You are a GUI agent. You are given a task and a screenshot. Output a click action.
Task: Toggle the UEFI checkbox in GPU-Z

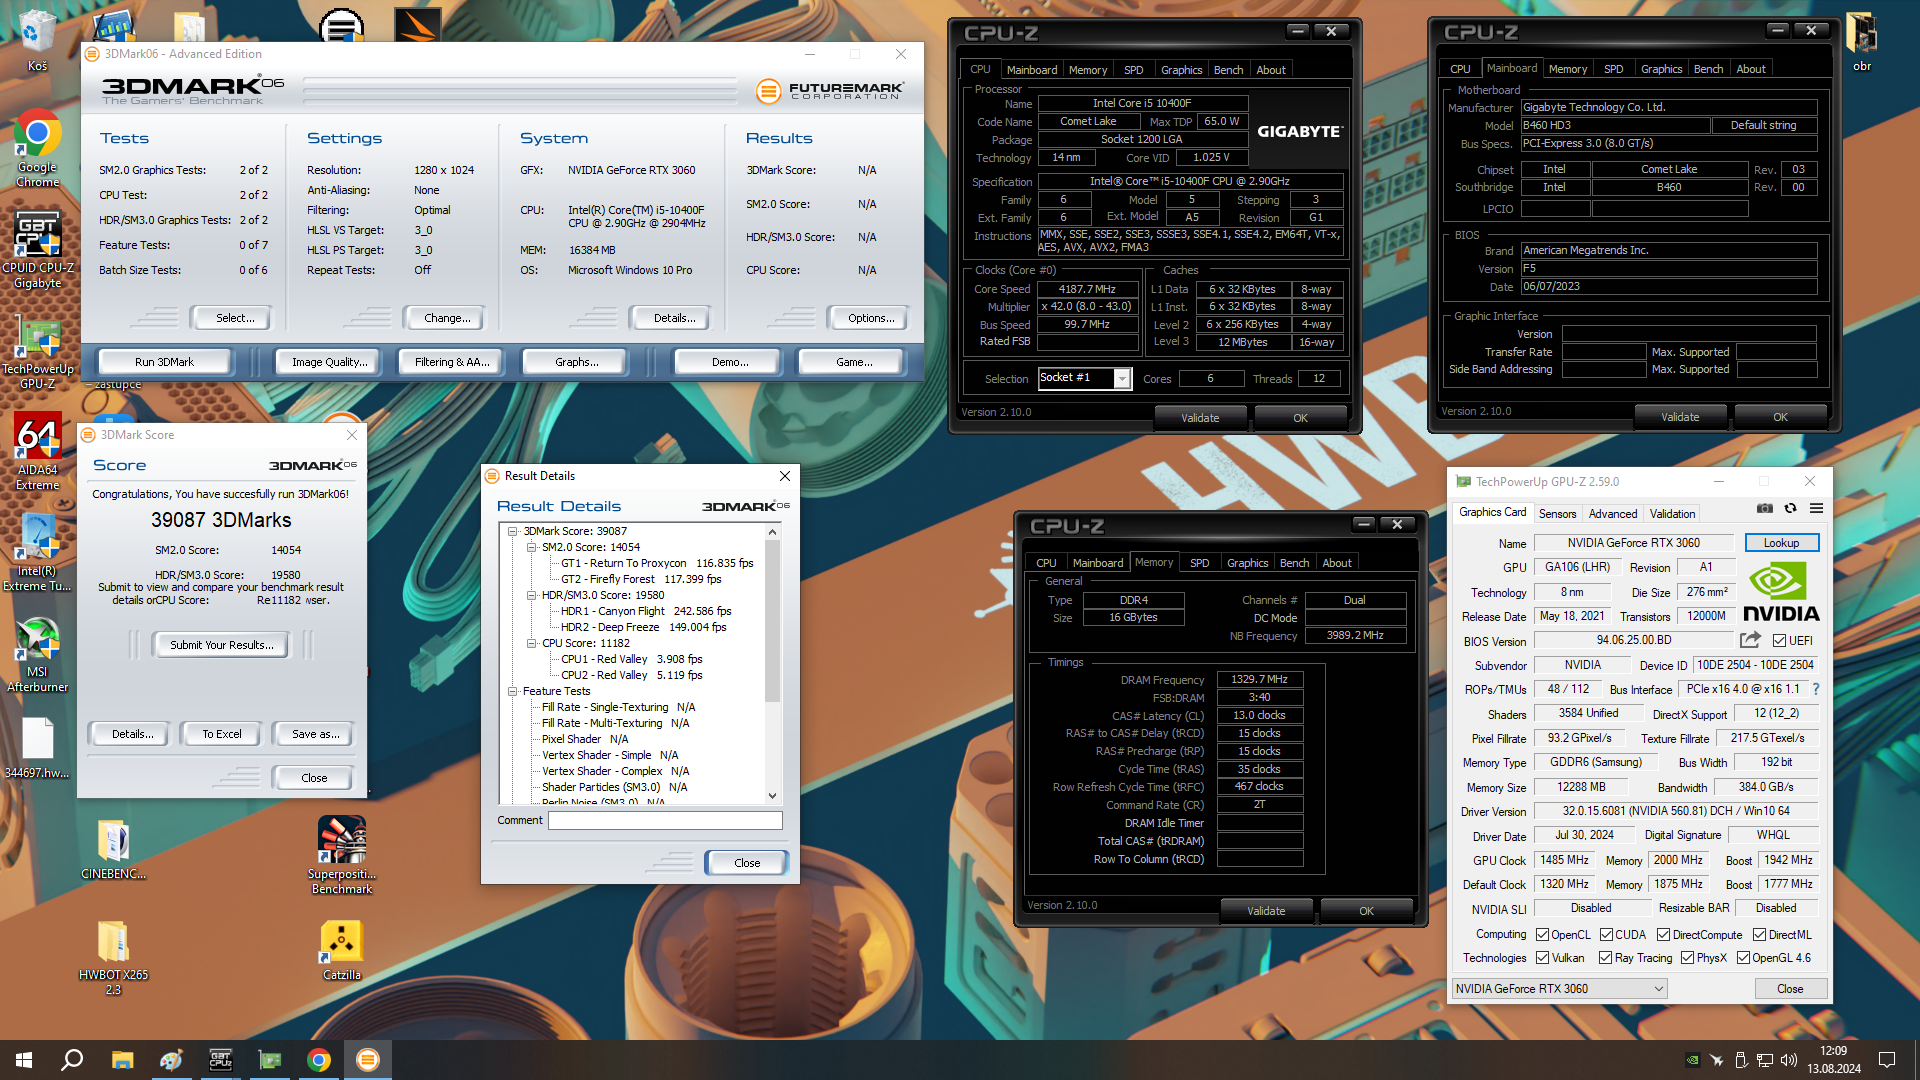(x=1780, y=641)
